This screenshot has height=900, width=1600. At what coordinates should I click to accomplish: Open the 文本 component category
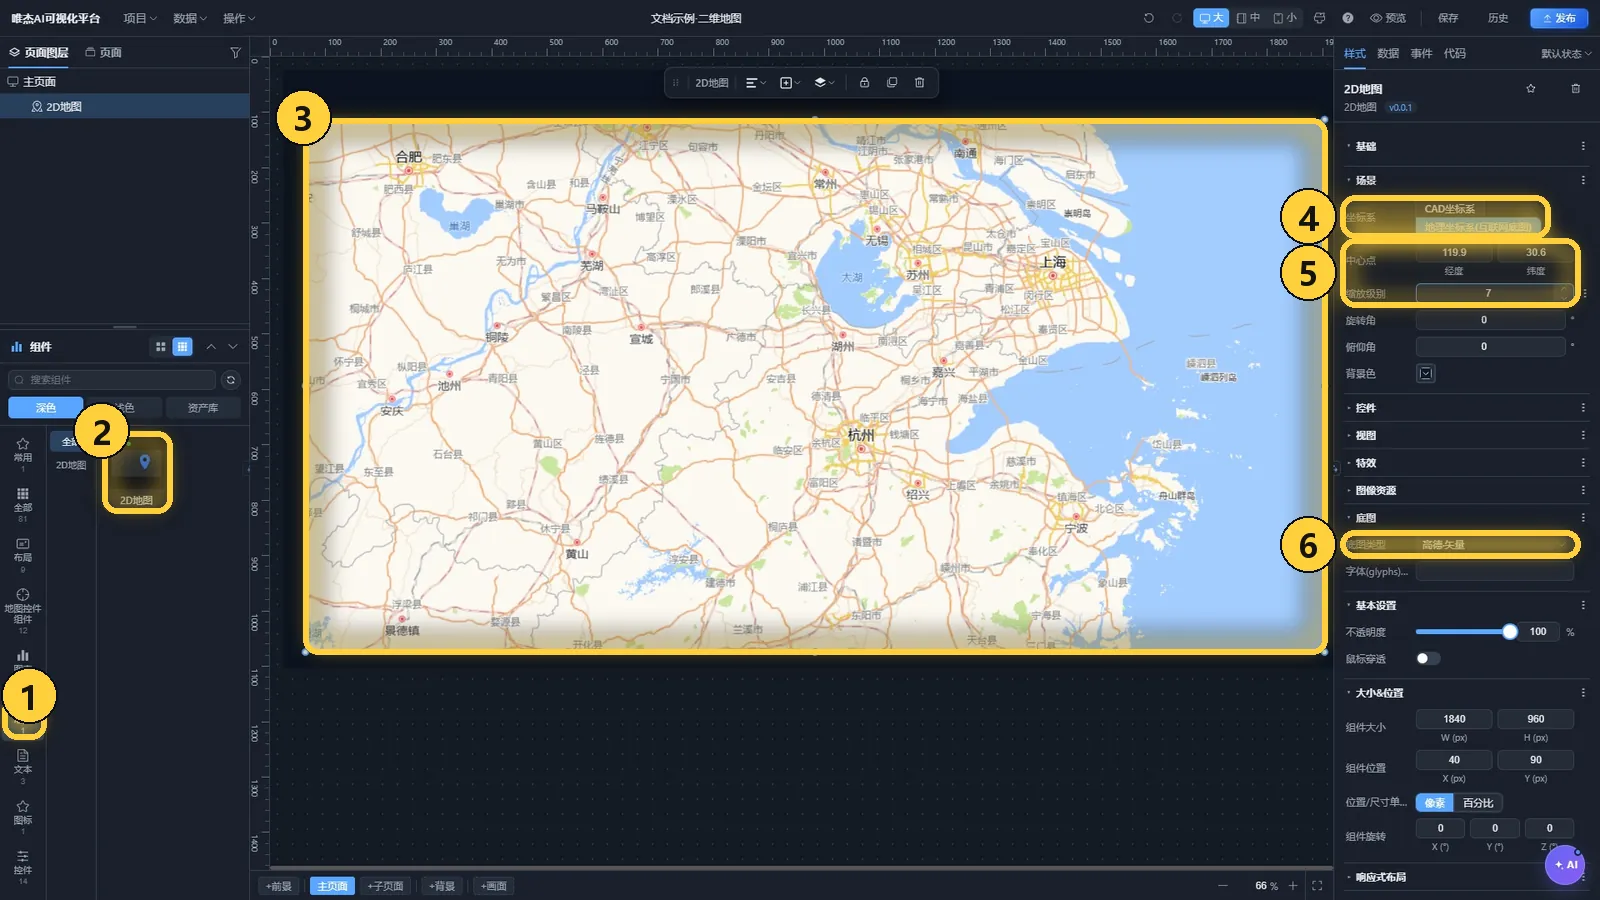point(23,765)
